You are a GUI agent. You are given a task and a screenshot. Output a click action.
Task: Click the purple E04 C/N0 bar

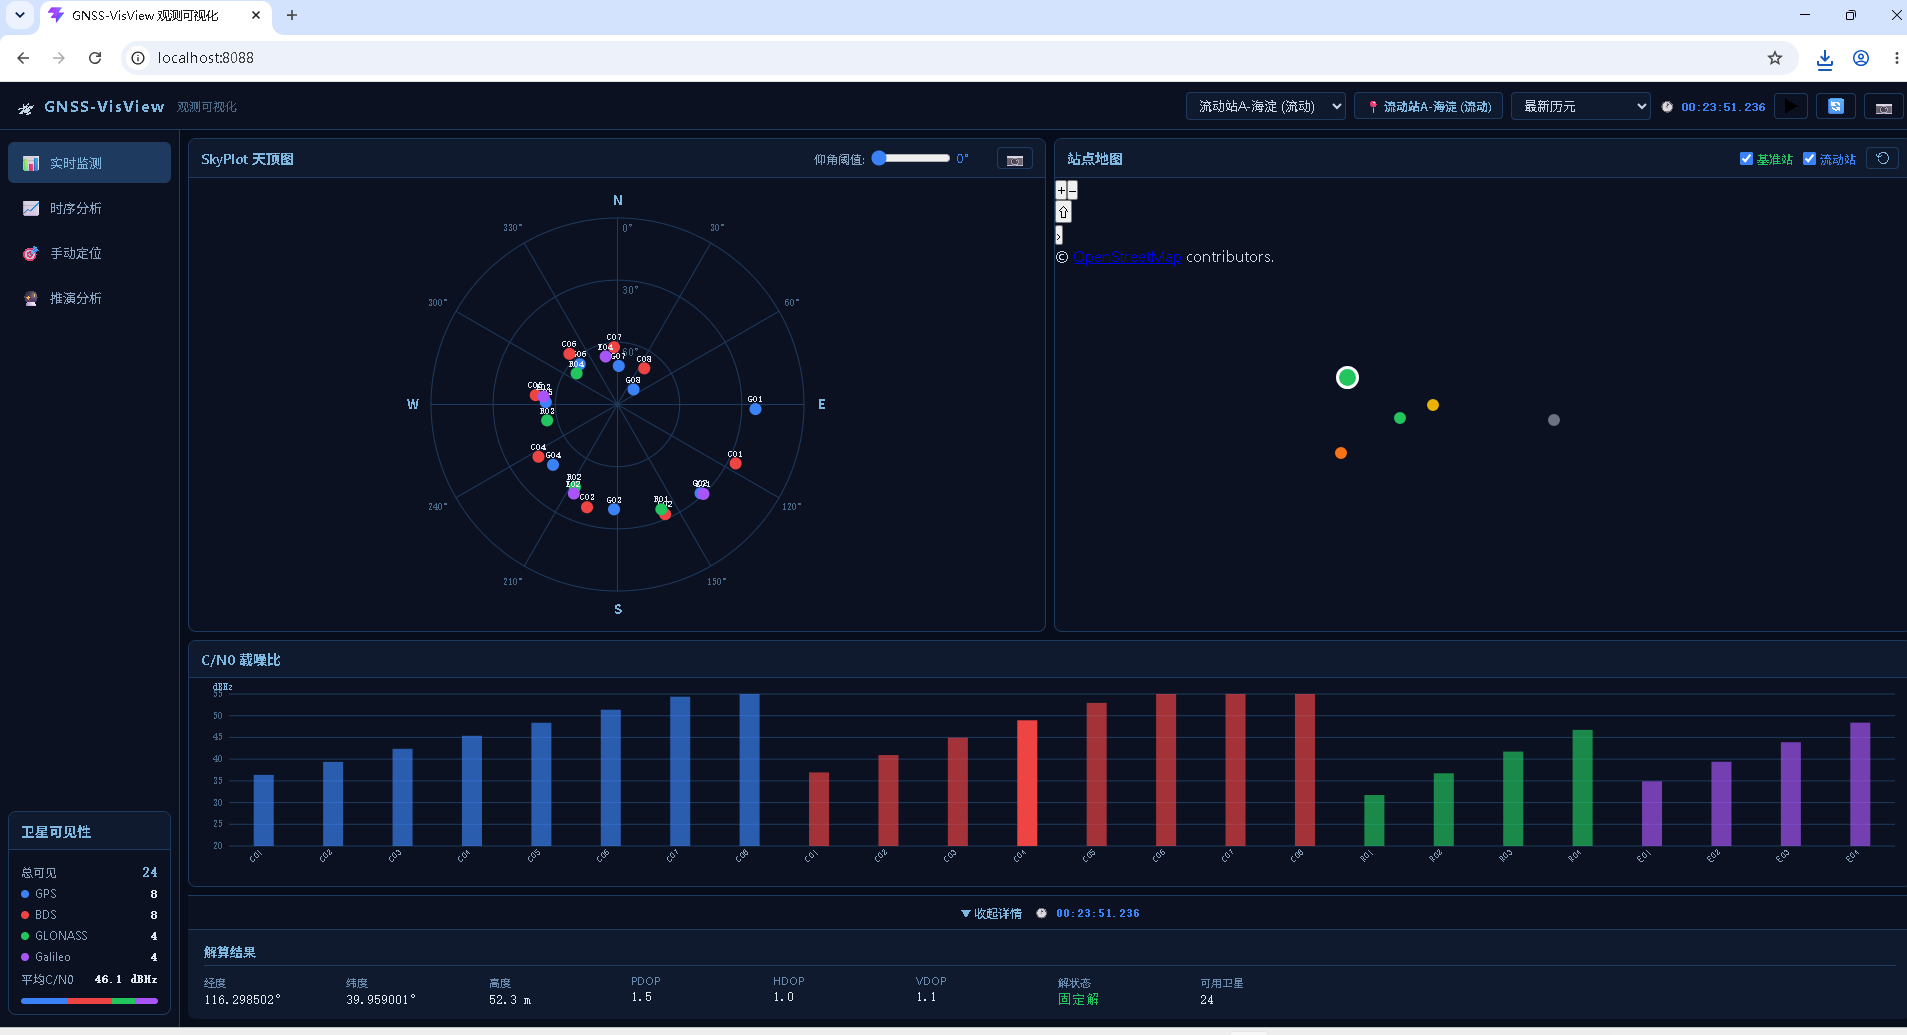(1860, 784)
